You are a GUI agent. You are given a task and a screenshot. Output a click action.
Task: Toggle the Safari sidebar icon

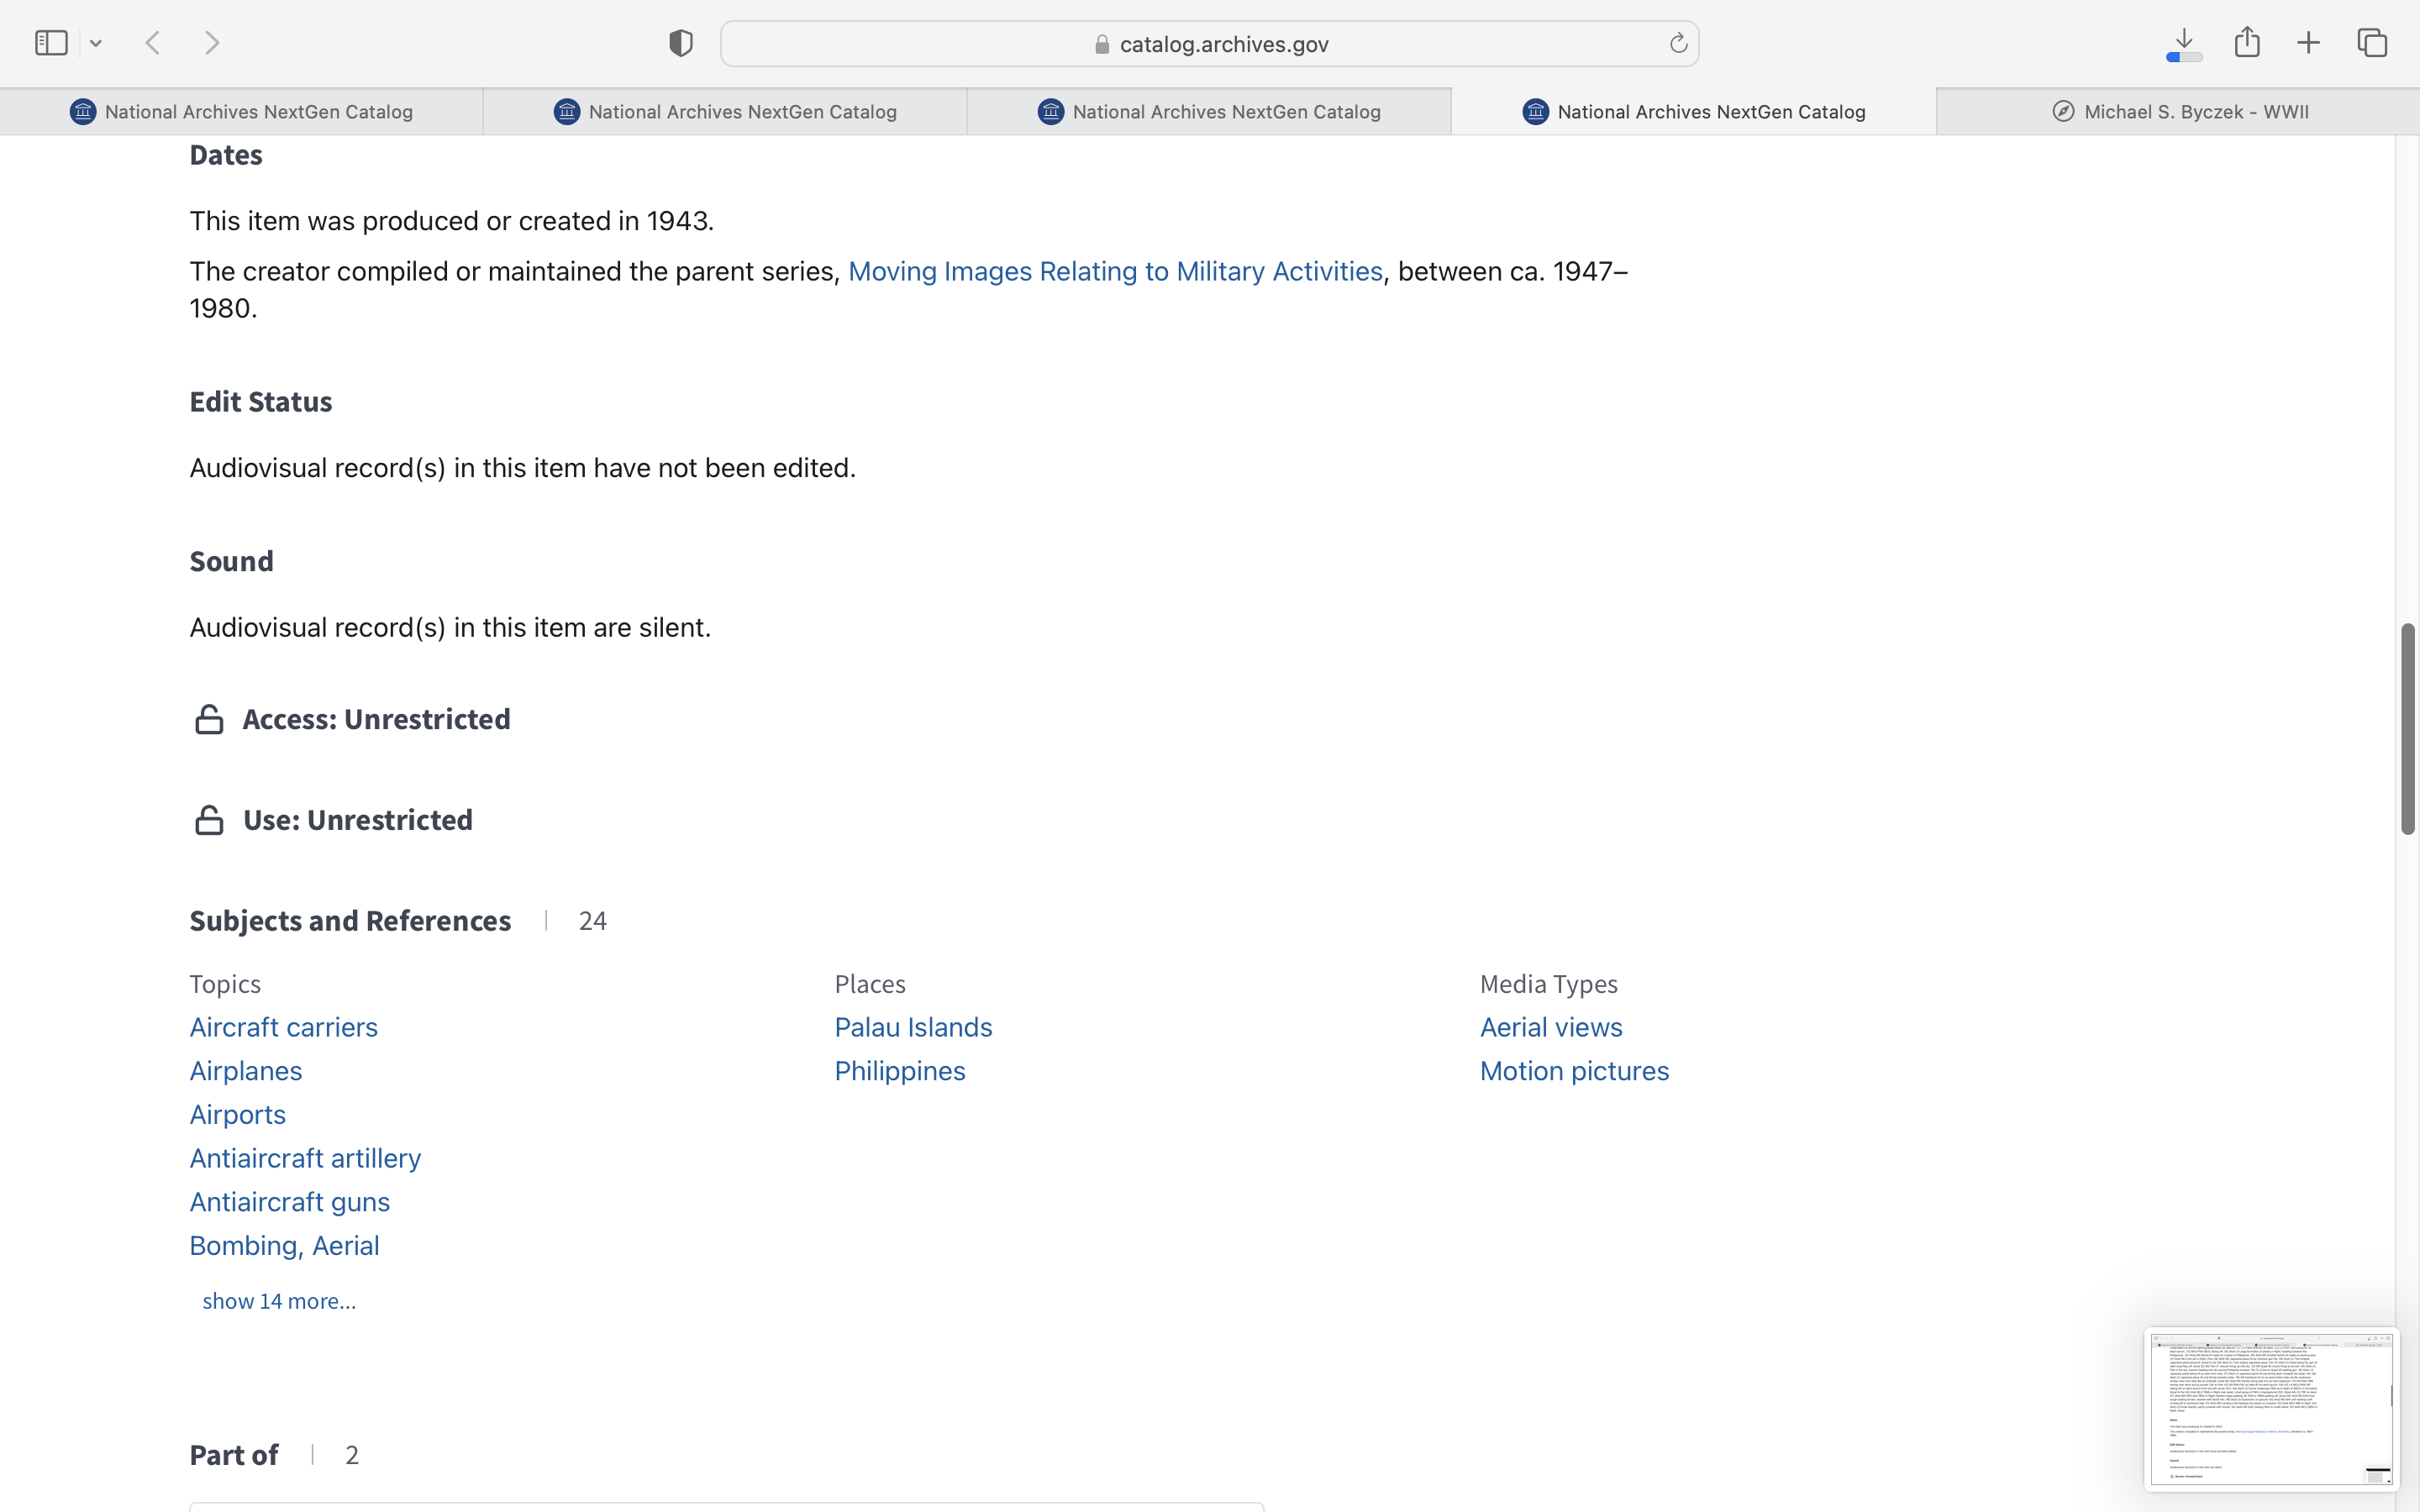(51, 43)
